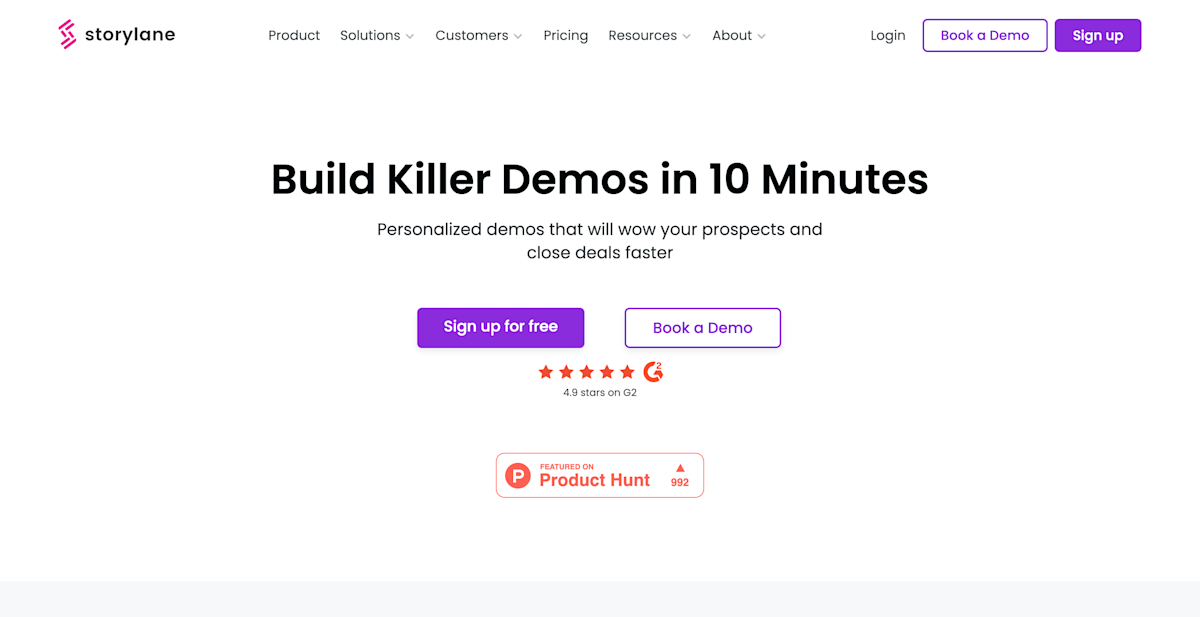Open the About dropdown menu

point(739,35)
